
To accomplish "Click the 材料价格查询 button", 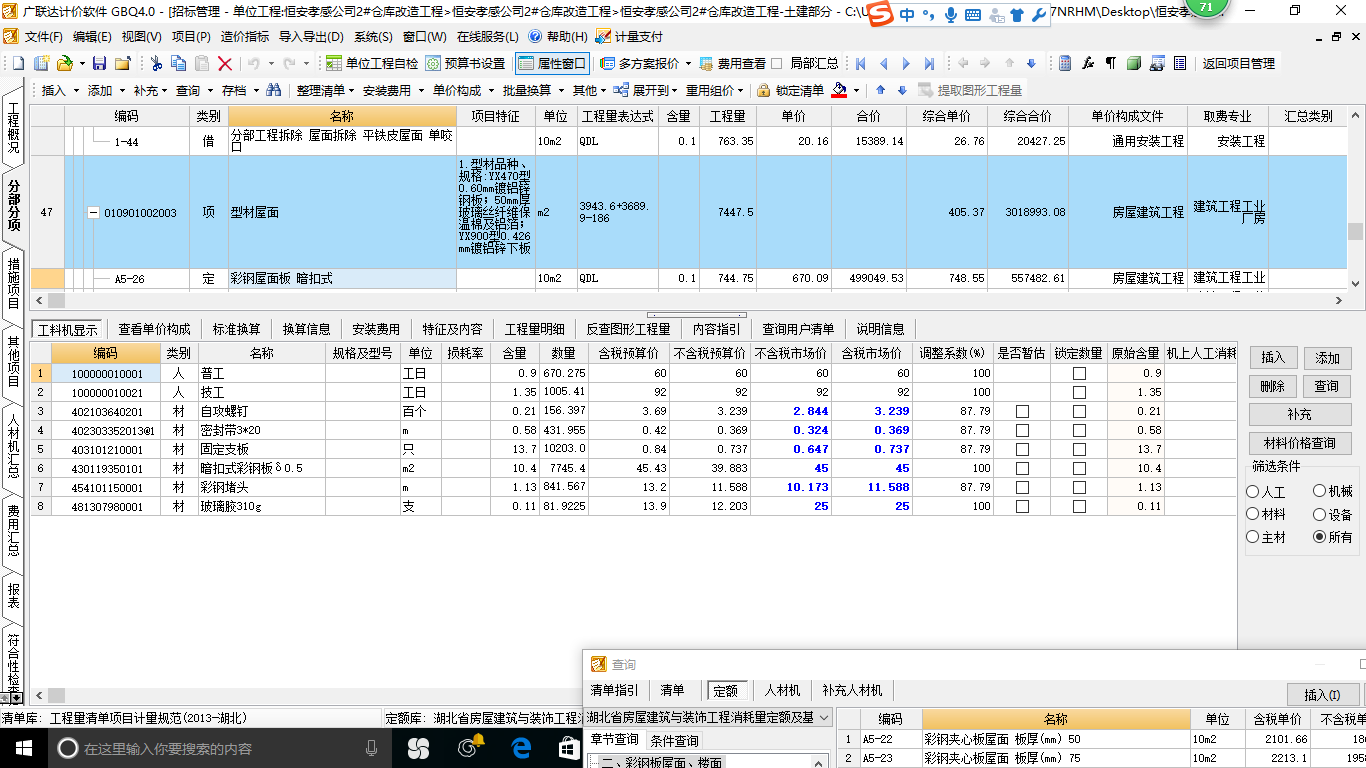I will 1300,443.
